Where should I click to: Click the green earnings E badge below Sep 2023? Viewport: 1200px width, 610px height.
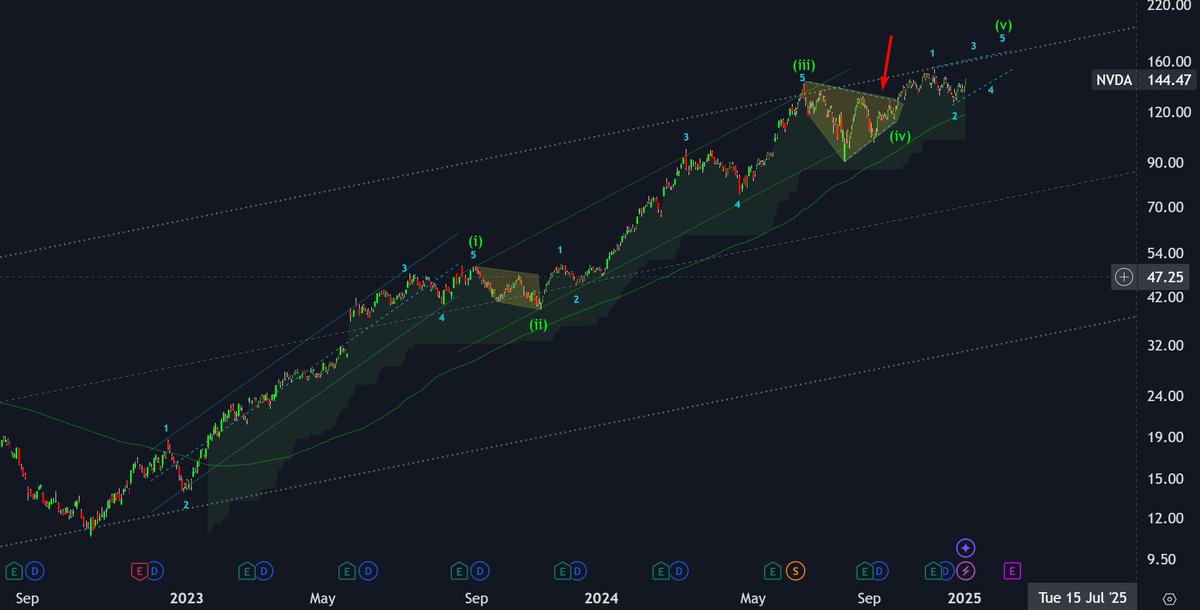460,571
